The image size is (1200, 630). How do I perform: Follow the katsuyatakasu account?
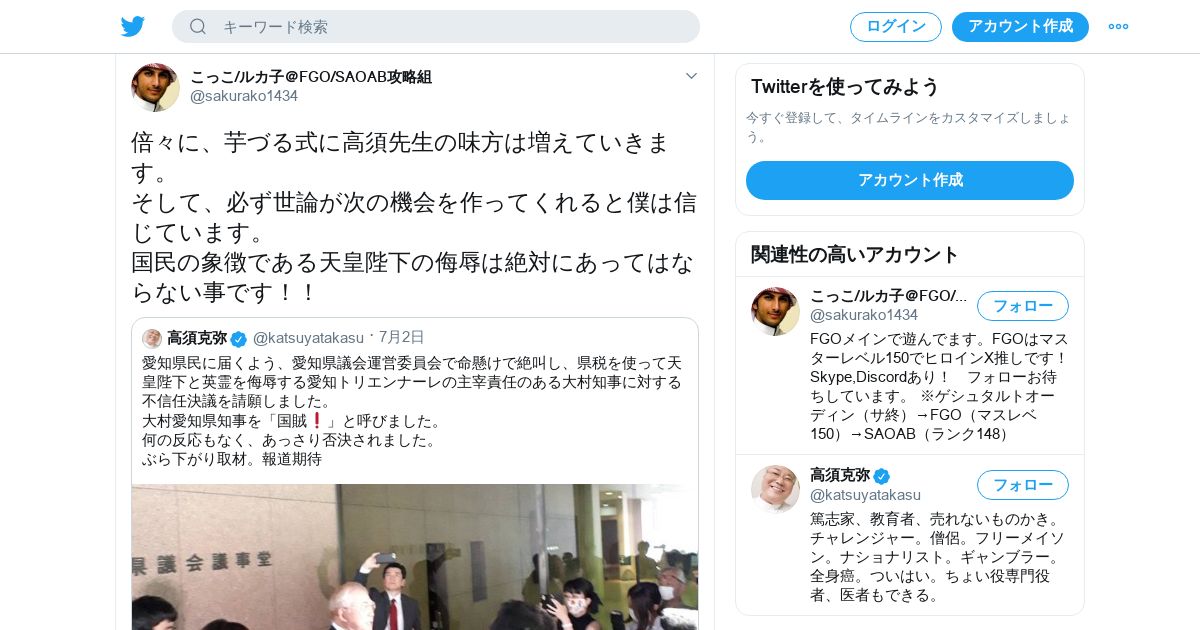pyautogui.click(x=1023, y=485)
